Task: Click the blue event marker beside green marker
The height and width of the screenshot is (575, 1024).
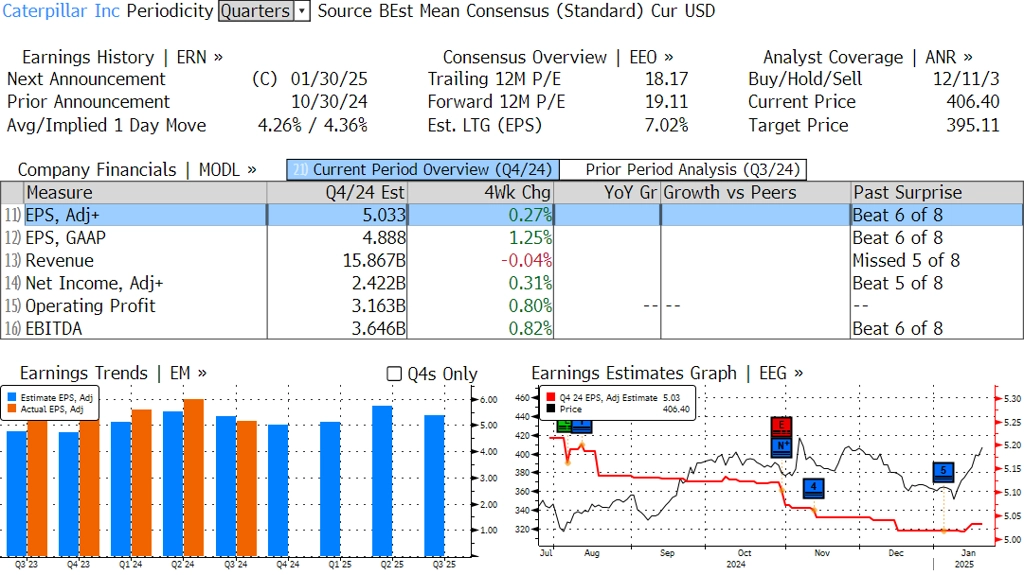Action: (580, 425)
